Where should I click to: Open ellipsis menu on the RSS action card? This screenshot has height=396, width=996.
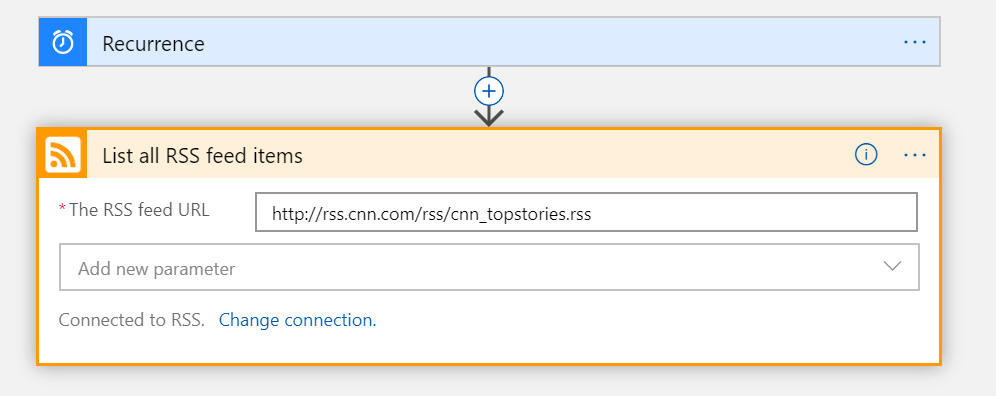(x=915, y=154)
